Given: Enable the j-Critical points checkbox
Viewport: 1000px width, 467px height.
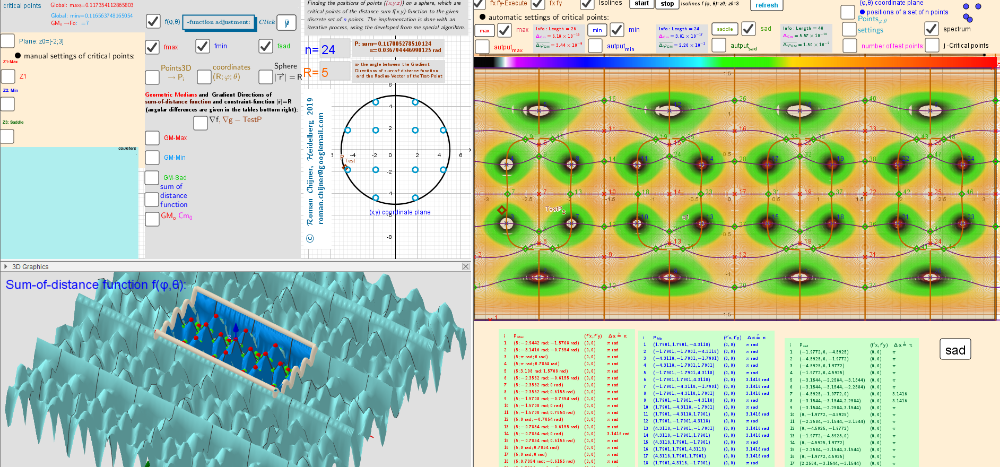Looking at the screenshot, I should 932,46.
